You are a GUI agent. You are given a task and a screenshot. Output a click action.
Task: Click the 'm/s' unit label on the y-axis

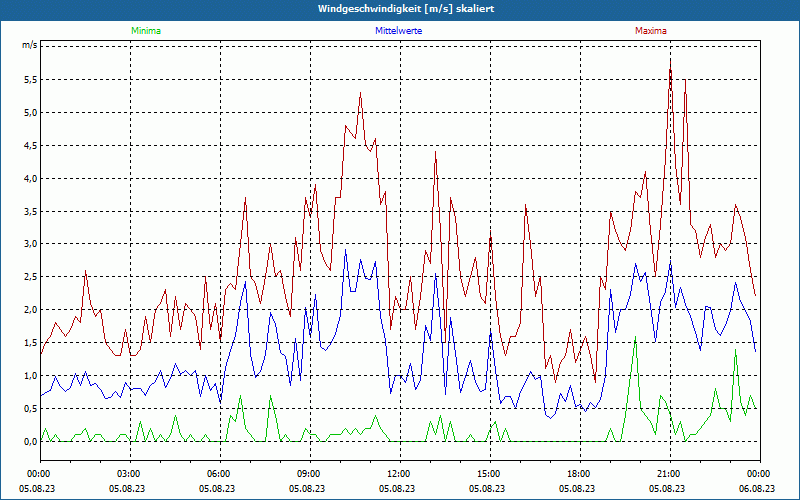coord(30,45)
